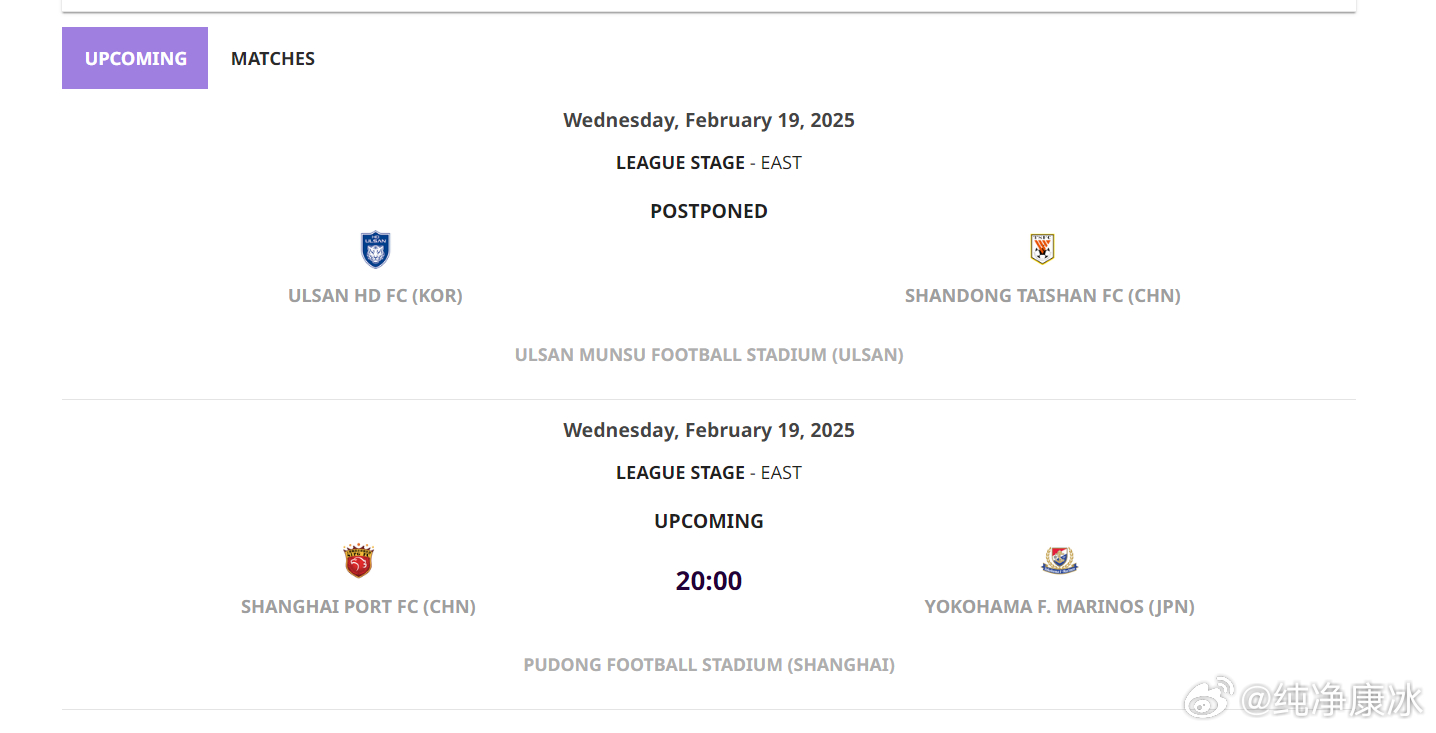Screen dimensions: 1436x733
Task: Click the POSTPONED match status label
Action: pos(709,211)
